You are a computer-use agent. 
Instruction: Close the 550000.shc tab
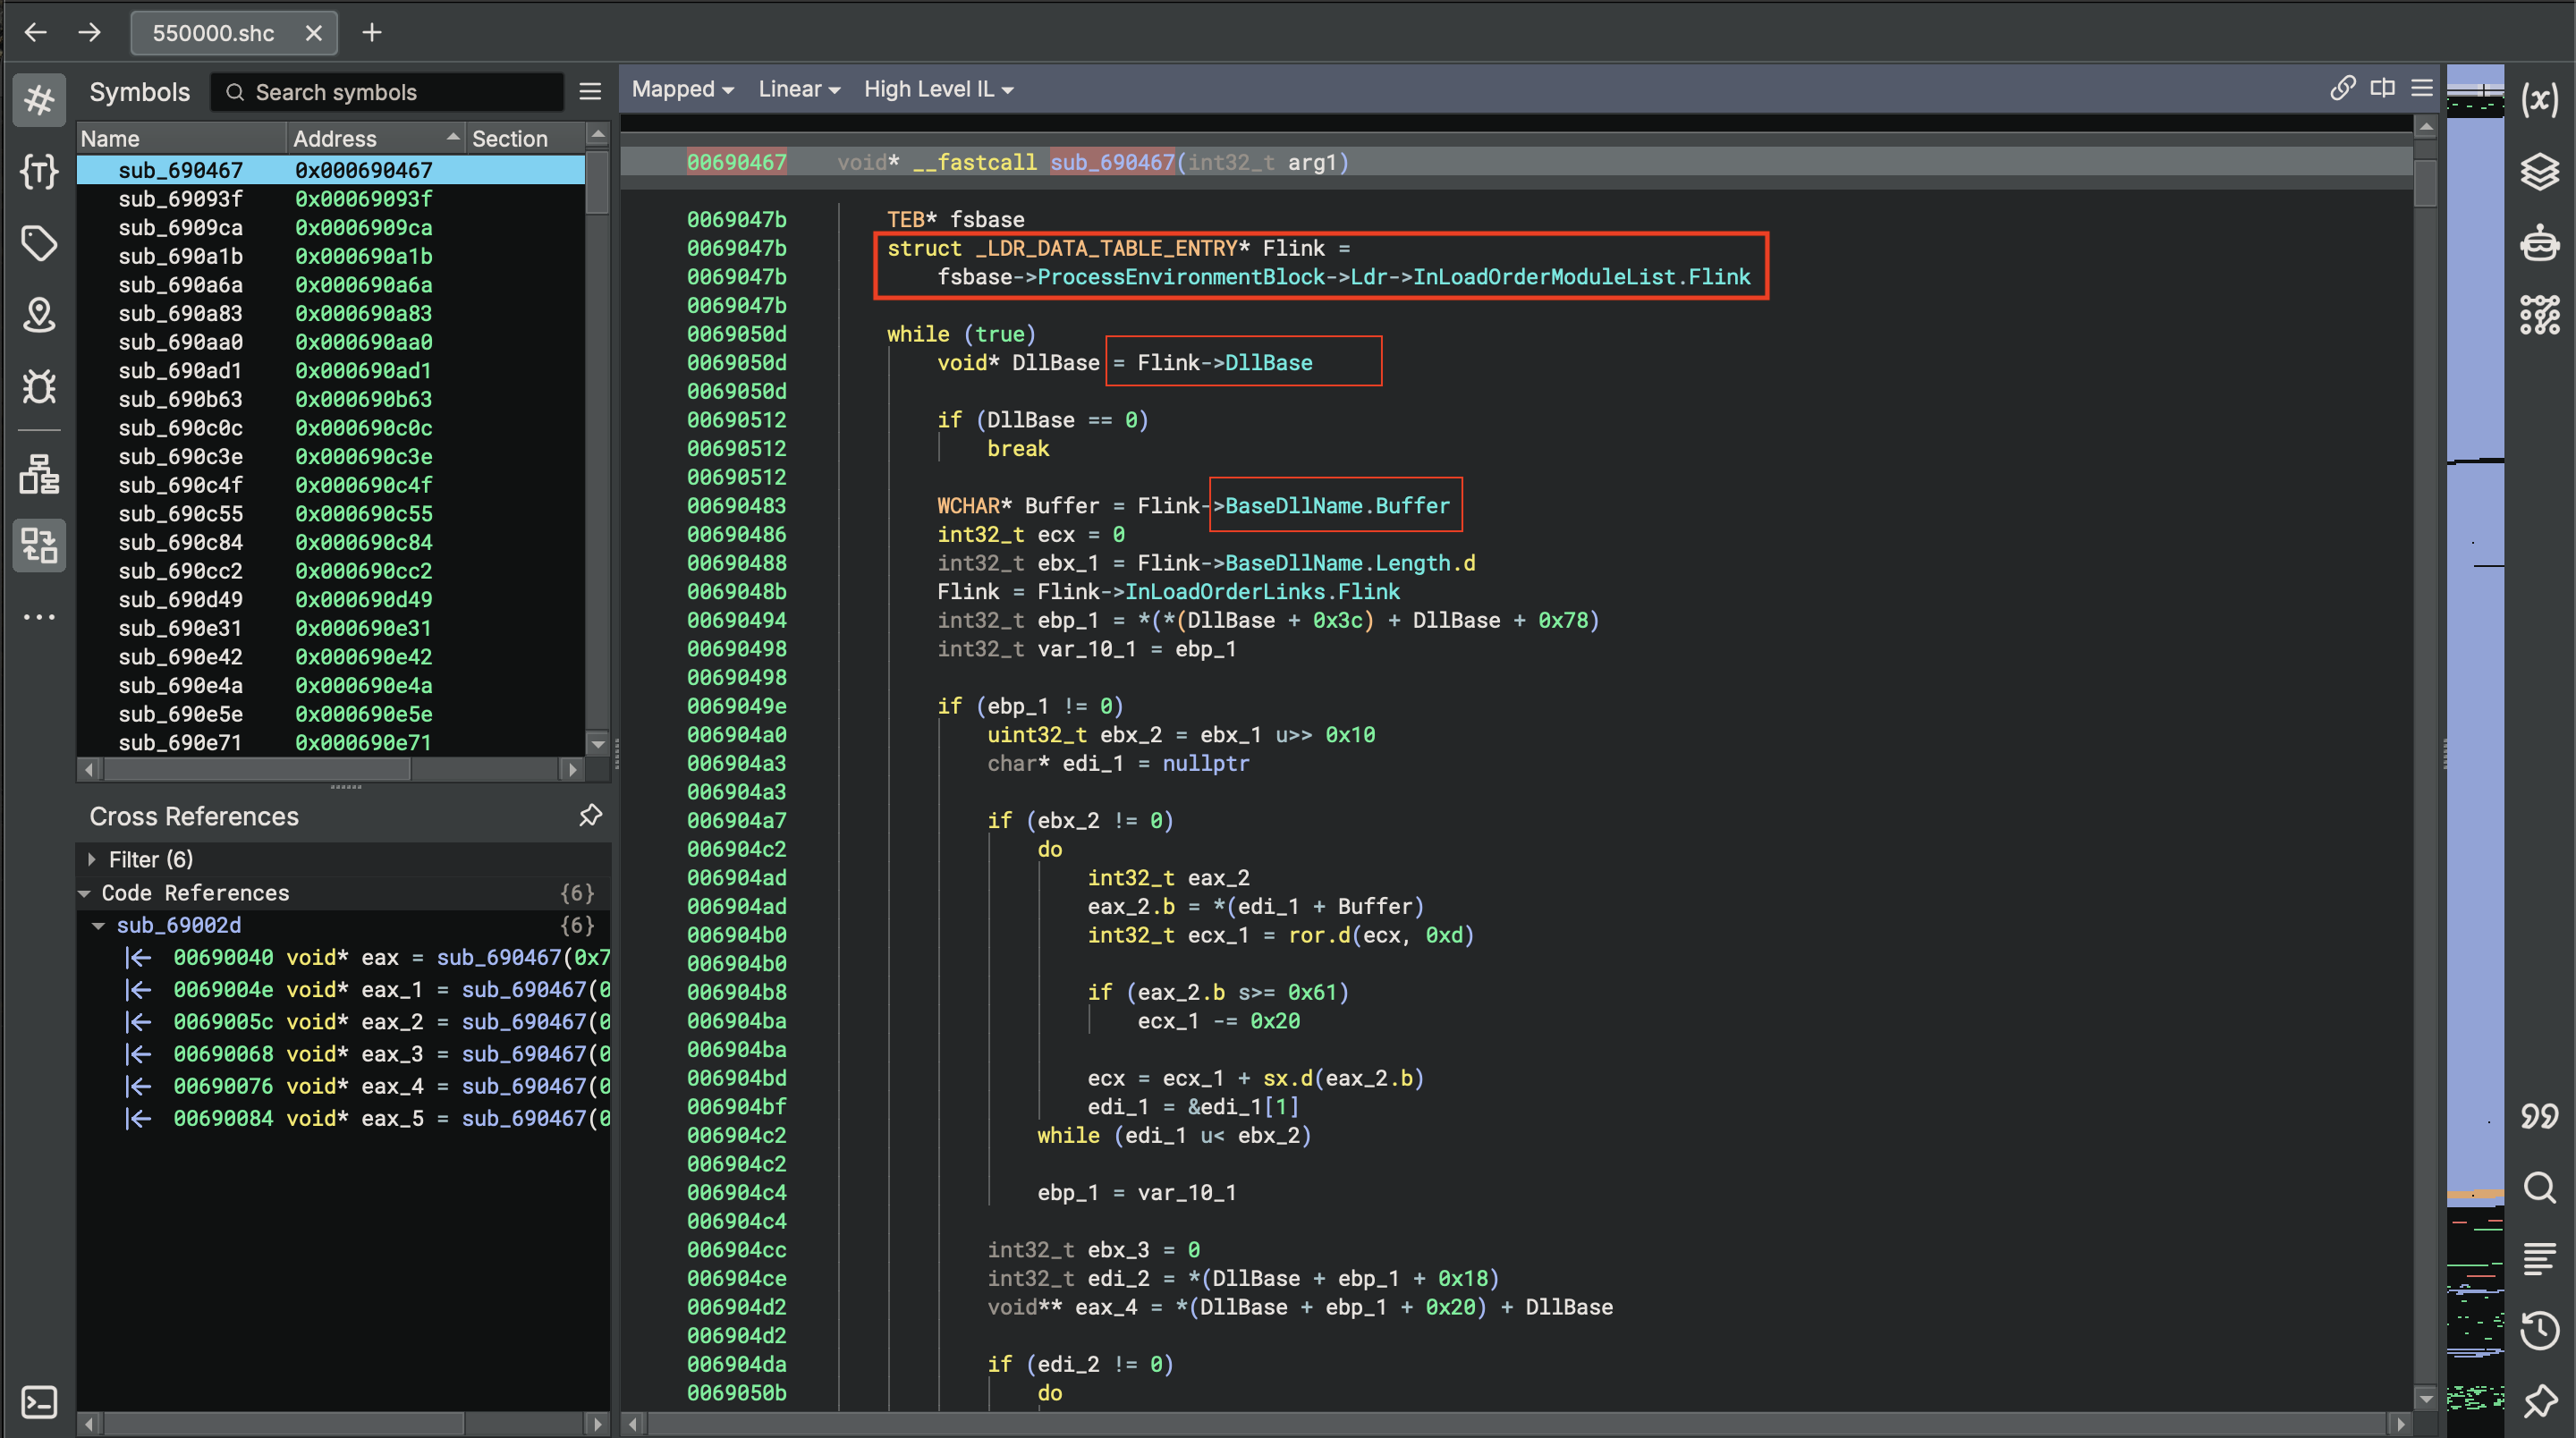314,33
